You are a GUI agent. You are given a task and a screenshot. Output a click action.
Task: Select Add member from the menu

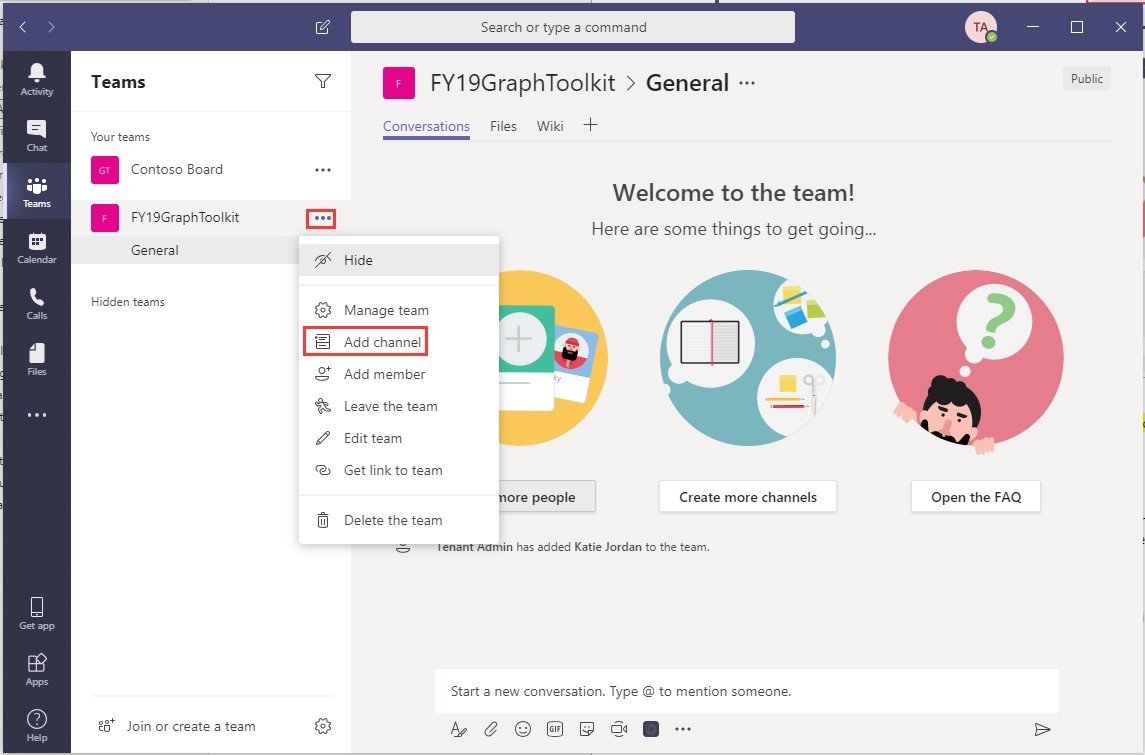click(399, 374)
